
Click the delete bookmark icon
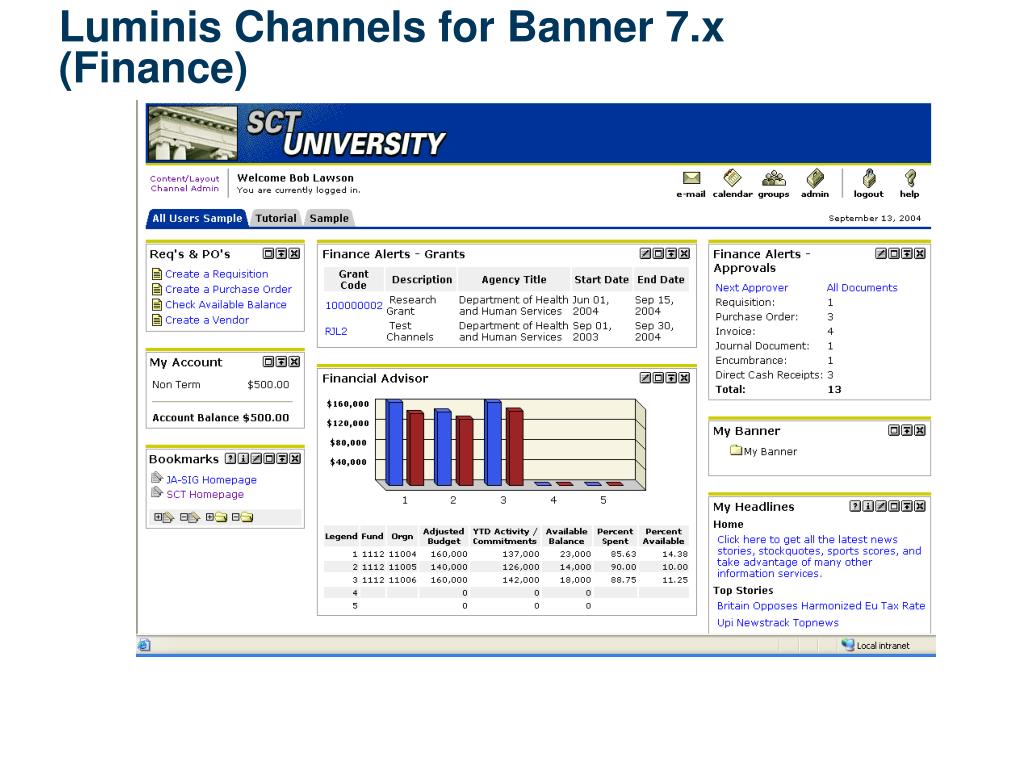coord(190,517)
